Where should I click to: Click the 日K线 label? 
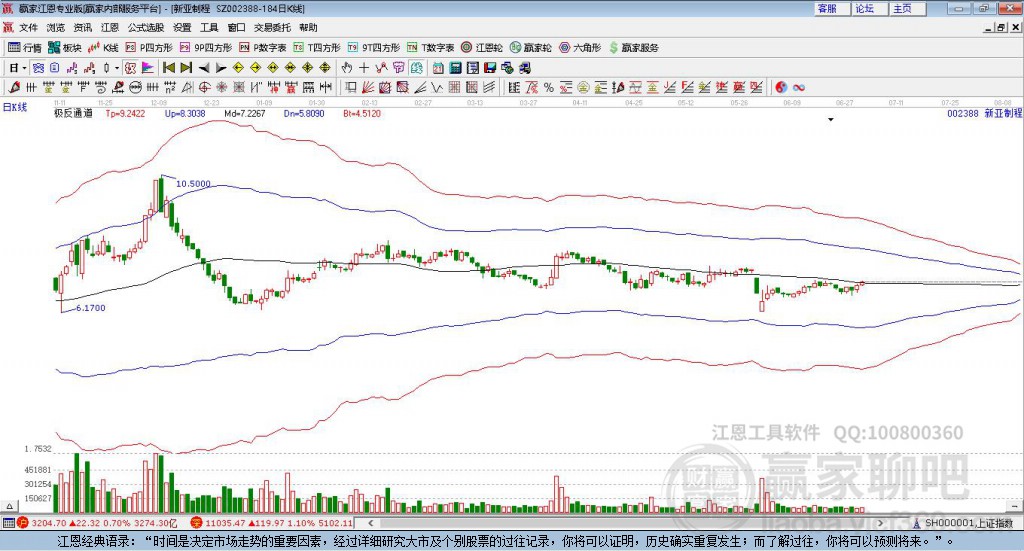tap(15, 107)
